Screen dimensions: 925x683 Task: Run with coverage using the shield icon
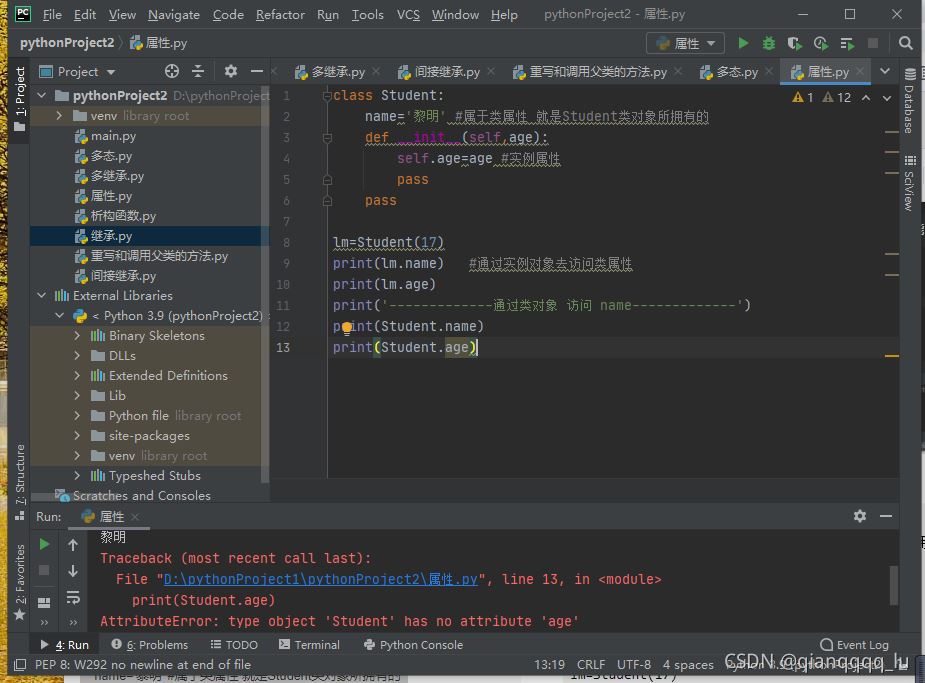tap(794, 43)
